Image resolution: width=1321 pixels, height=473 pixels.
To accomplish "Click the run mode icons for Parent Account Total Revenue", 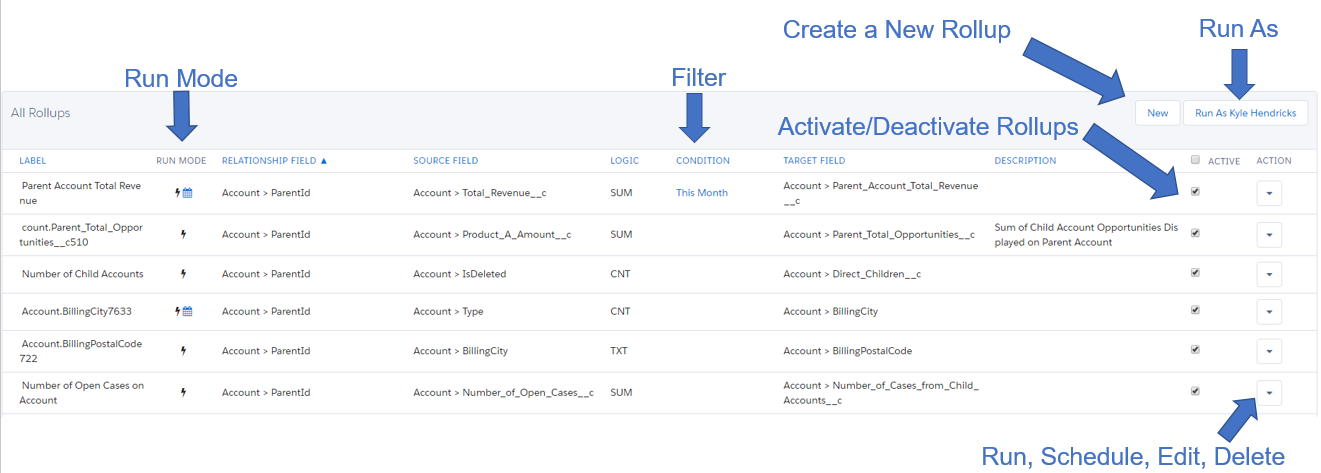I will click(184, 193).
